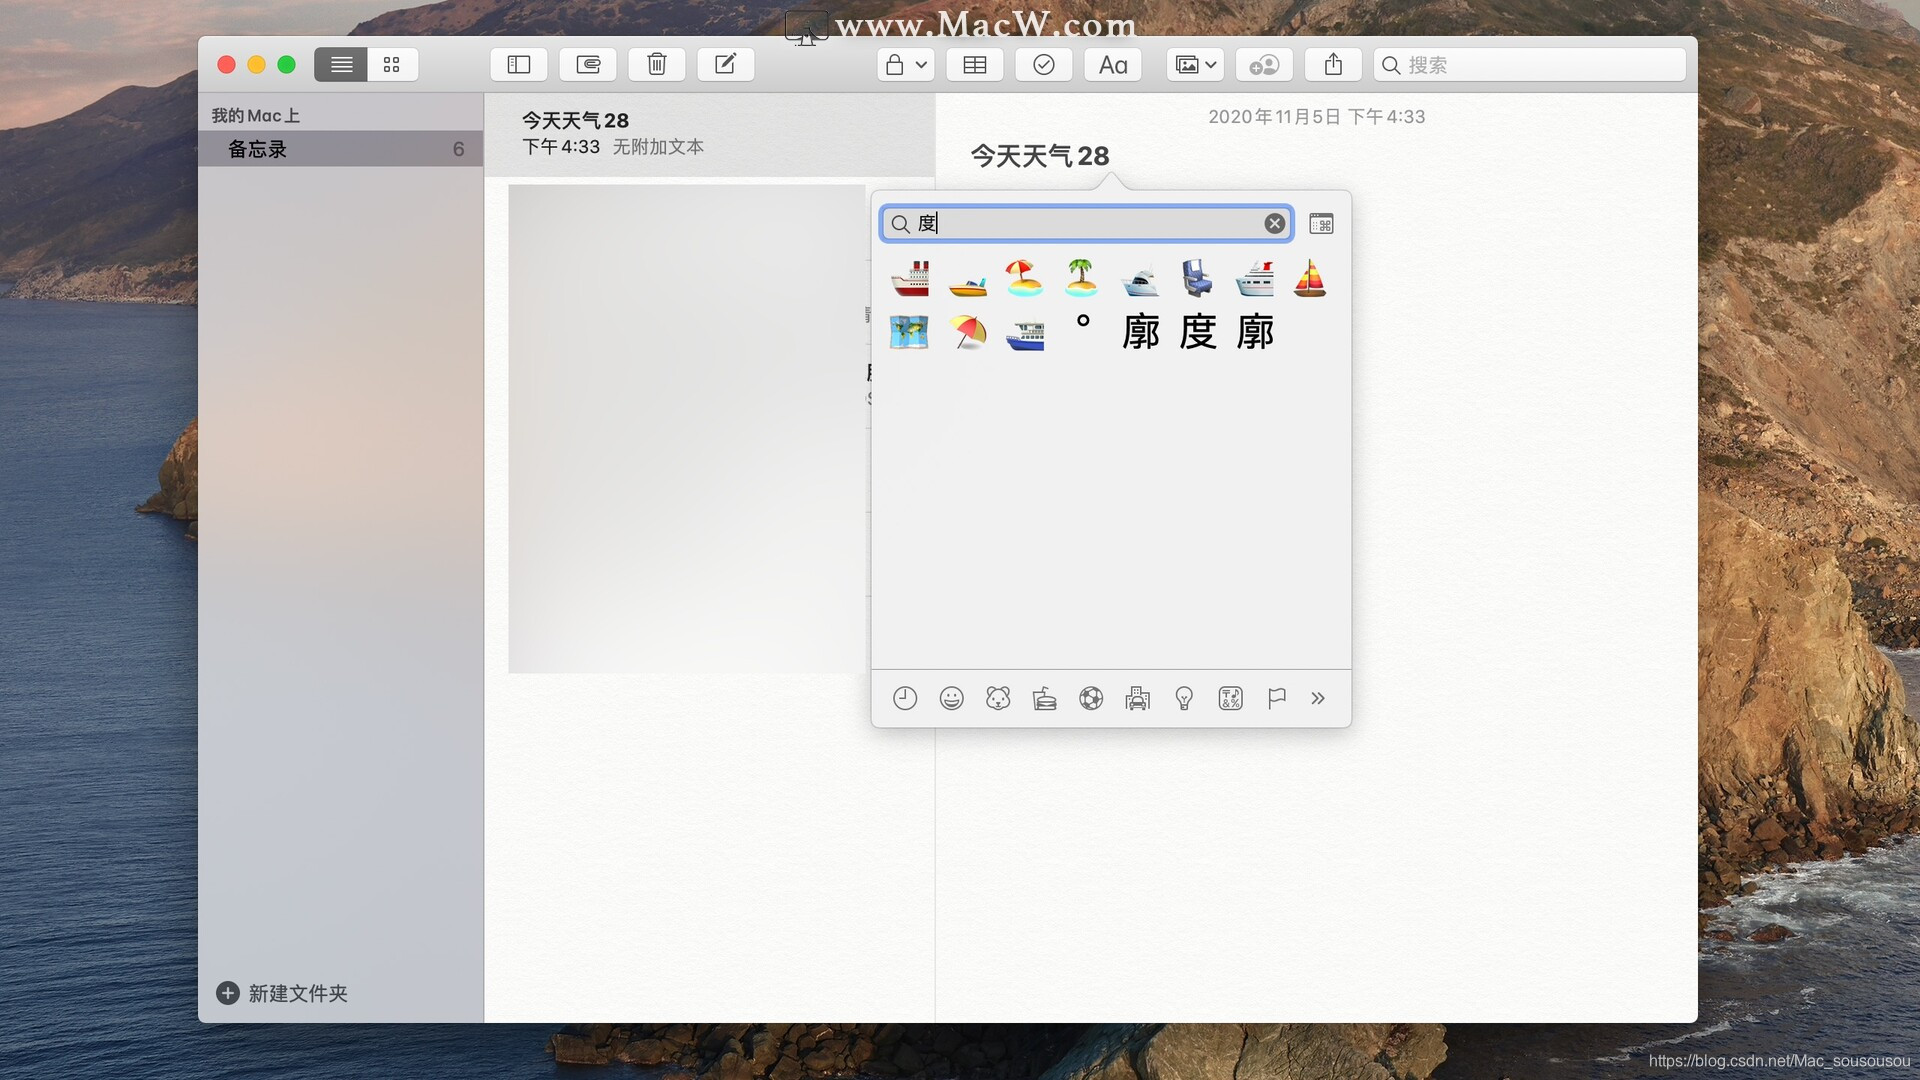Switch to list view mode
Viewport: 1920px width, 1080px height.
[341, 65]
